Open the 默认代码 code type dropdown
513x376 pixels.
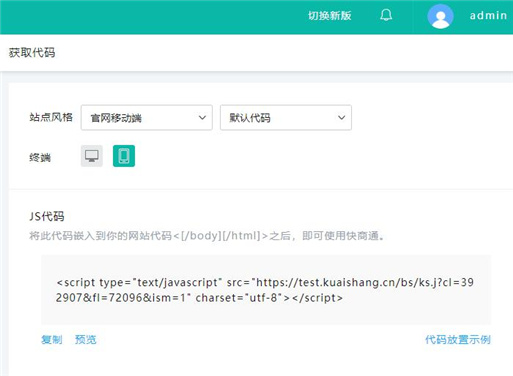tap(286, 118)
